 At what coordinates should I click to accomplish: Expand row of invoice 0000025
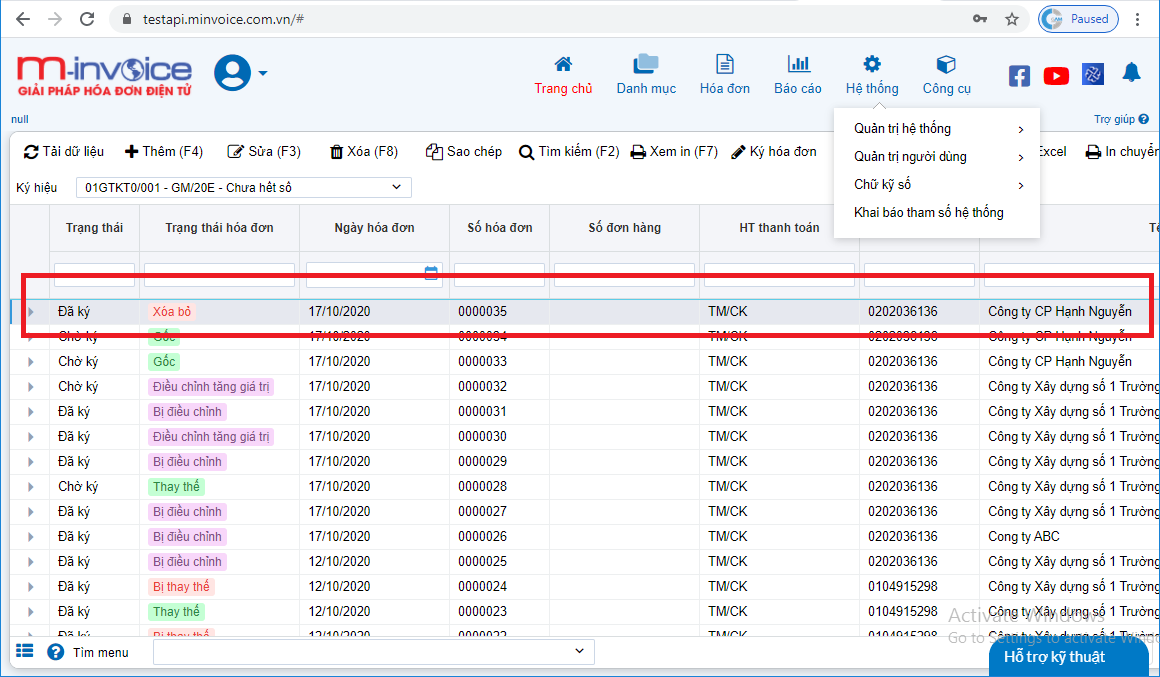pyautogui.click(x=30, y=562)
